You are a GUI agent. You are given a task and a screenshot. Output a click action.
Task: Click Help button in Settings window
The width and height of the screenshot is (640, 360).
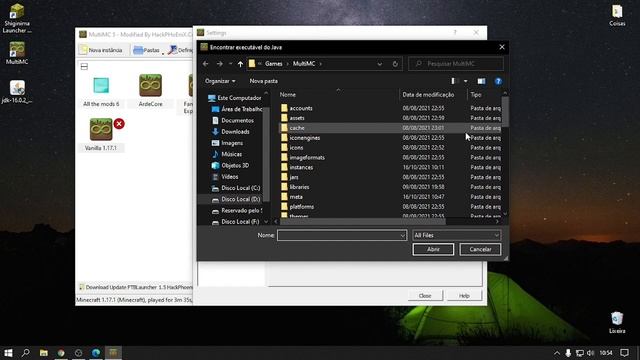point(464,296)
